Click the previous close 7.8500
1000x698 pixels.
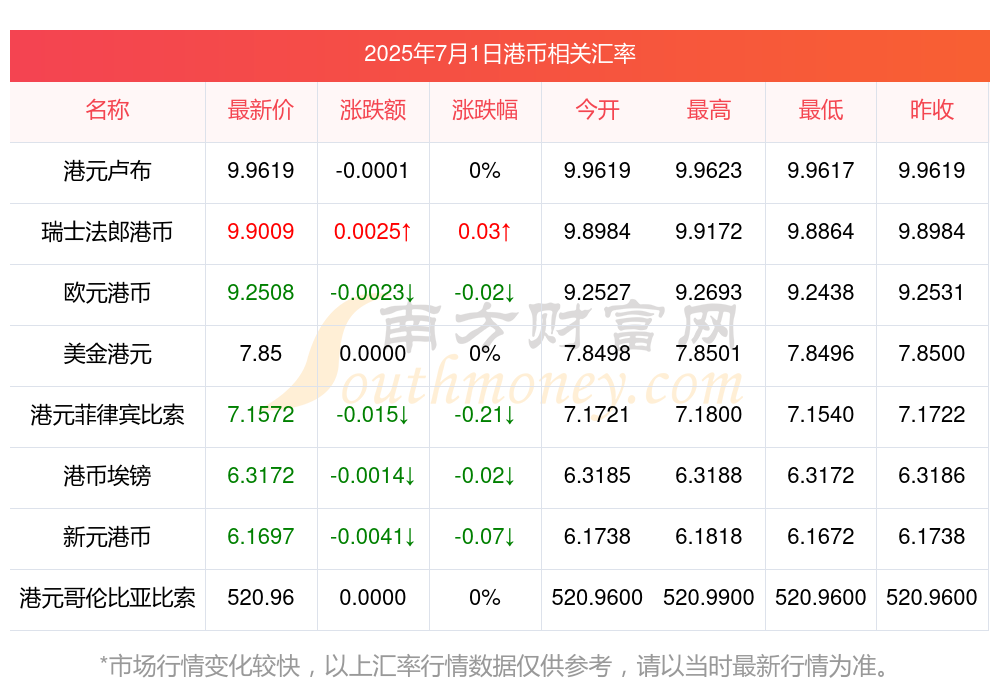[932, 353]
